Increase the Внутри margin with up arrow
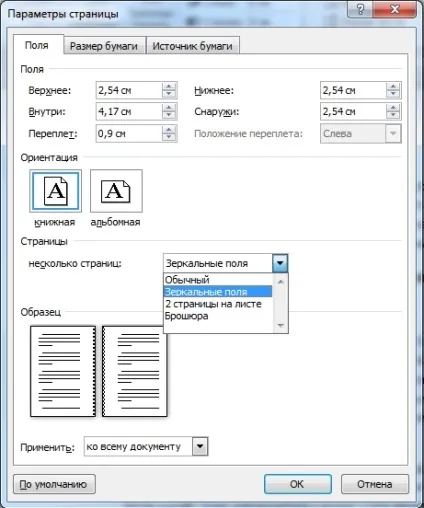 [169, 108]
